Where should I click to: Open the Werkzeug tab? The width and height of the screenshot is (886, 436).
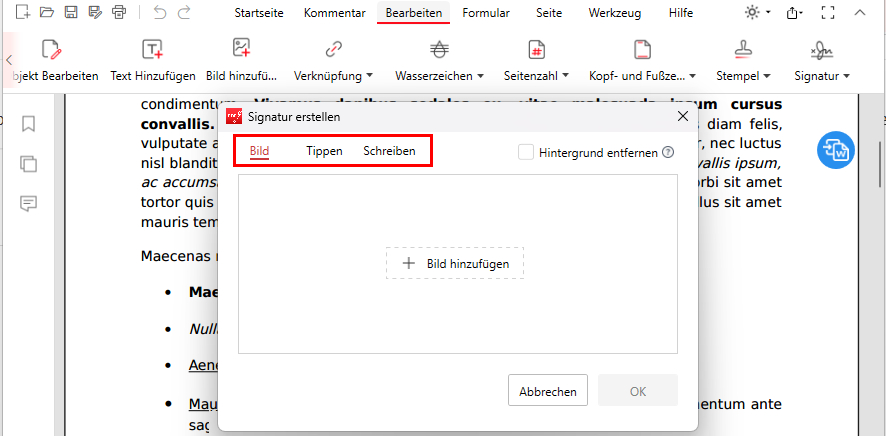[614, 13]
